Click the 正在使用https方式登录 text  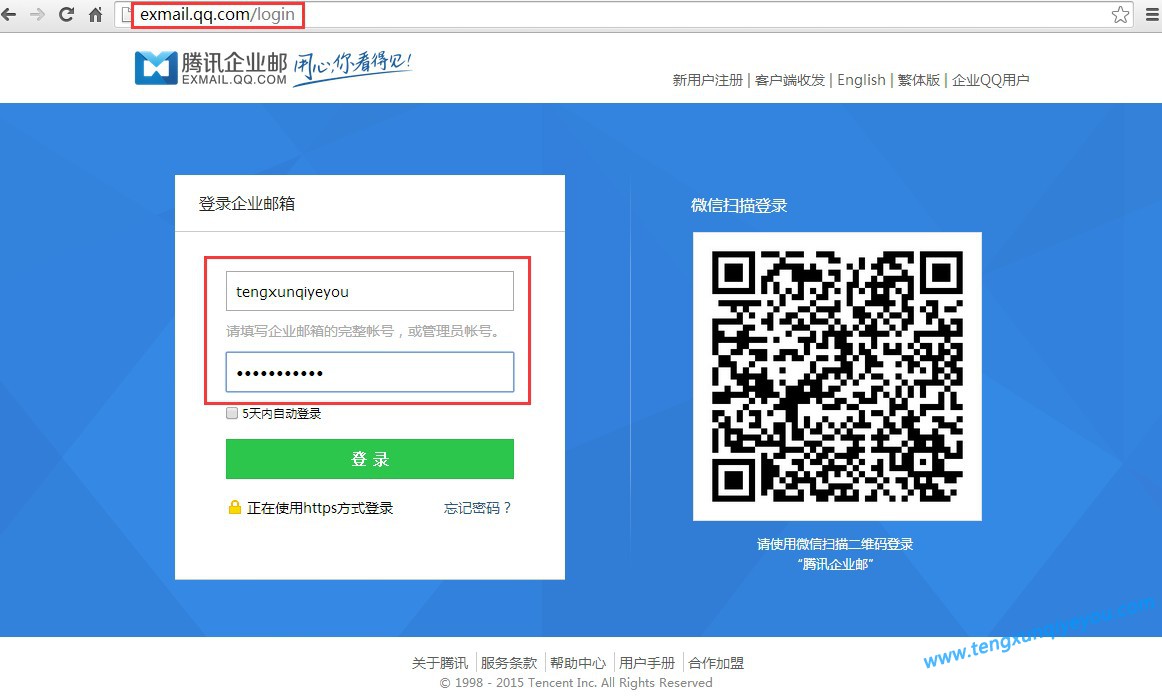pyautogui.click(x=320, y=507)
